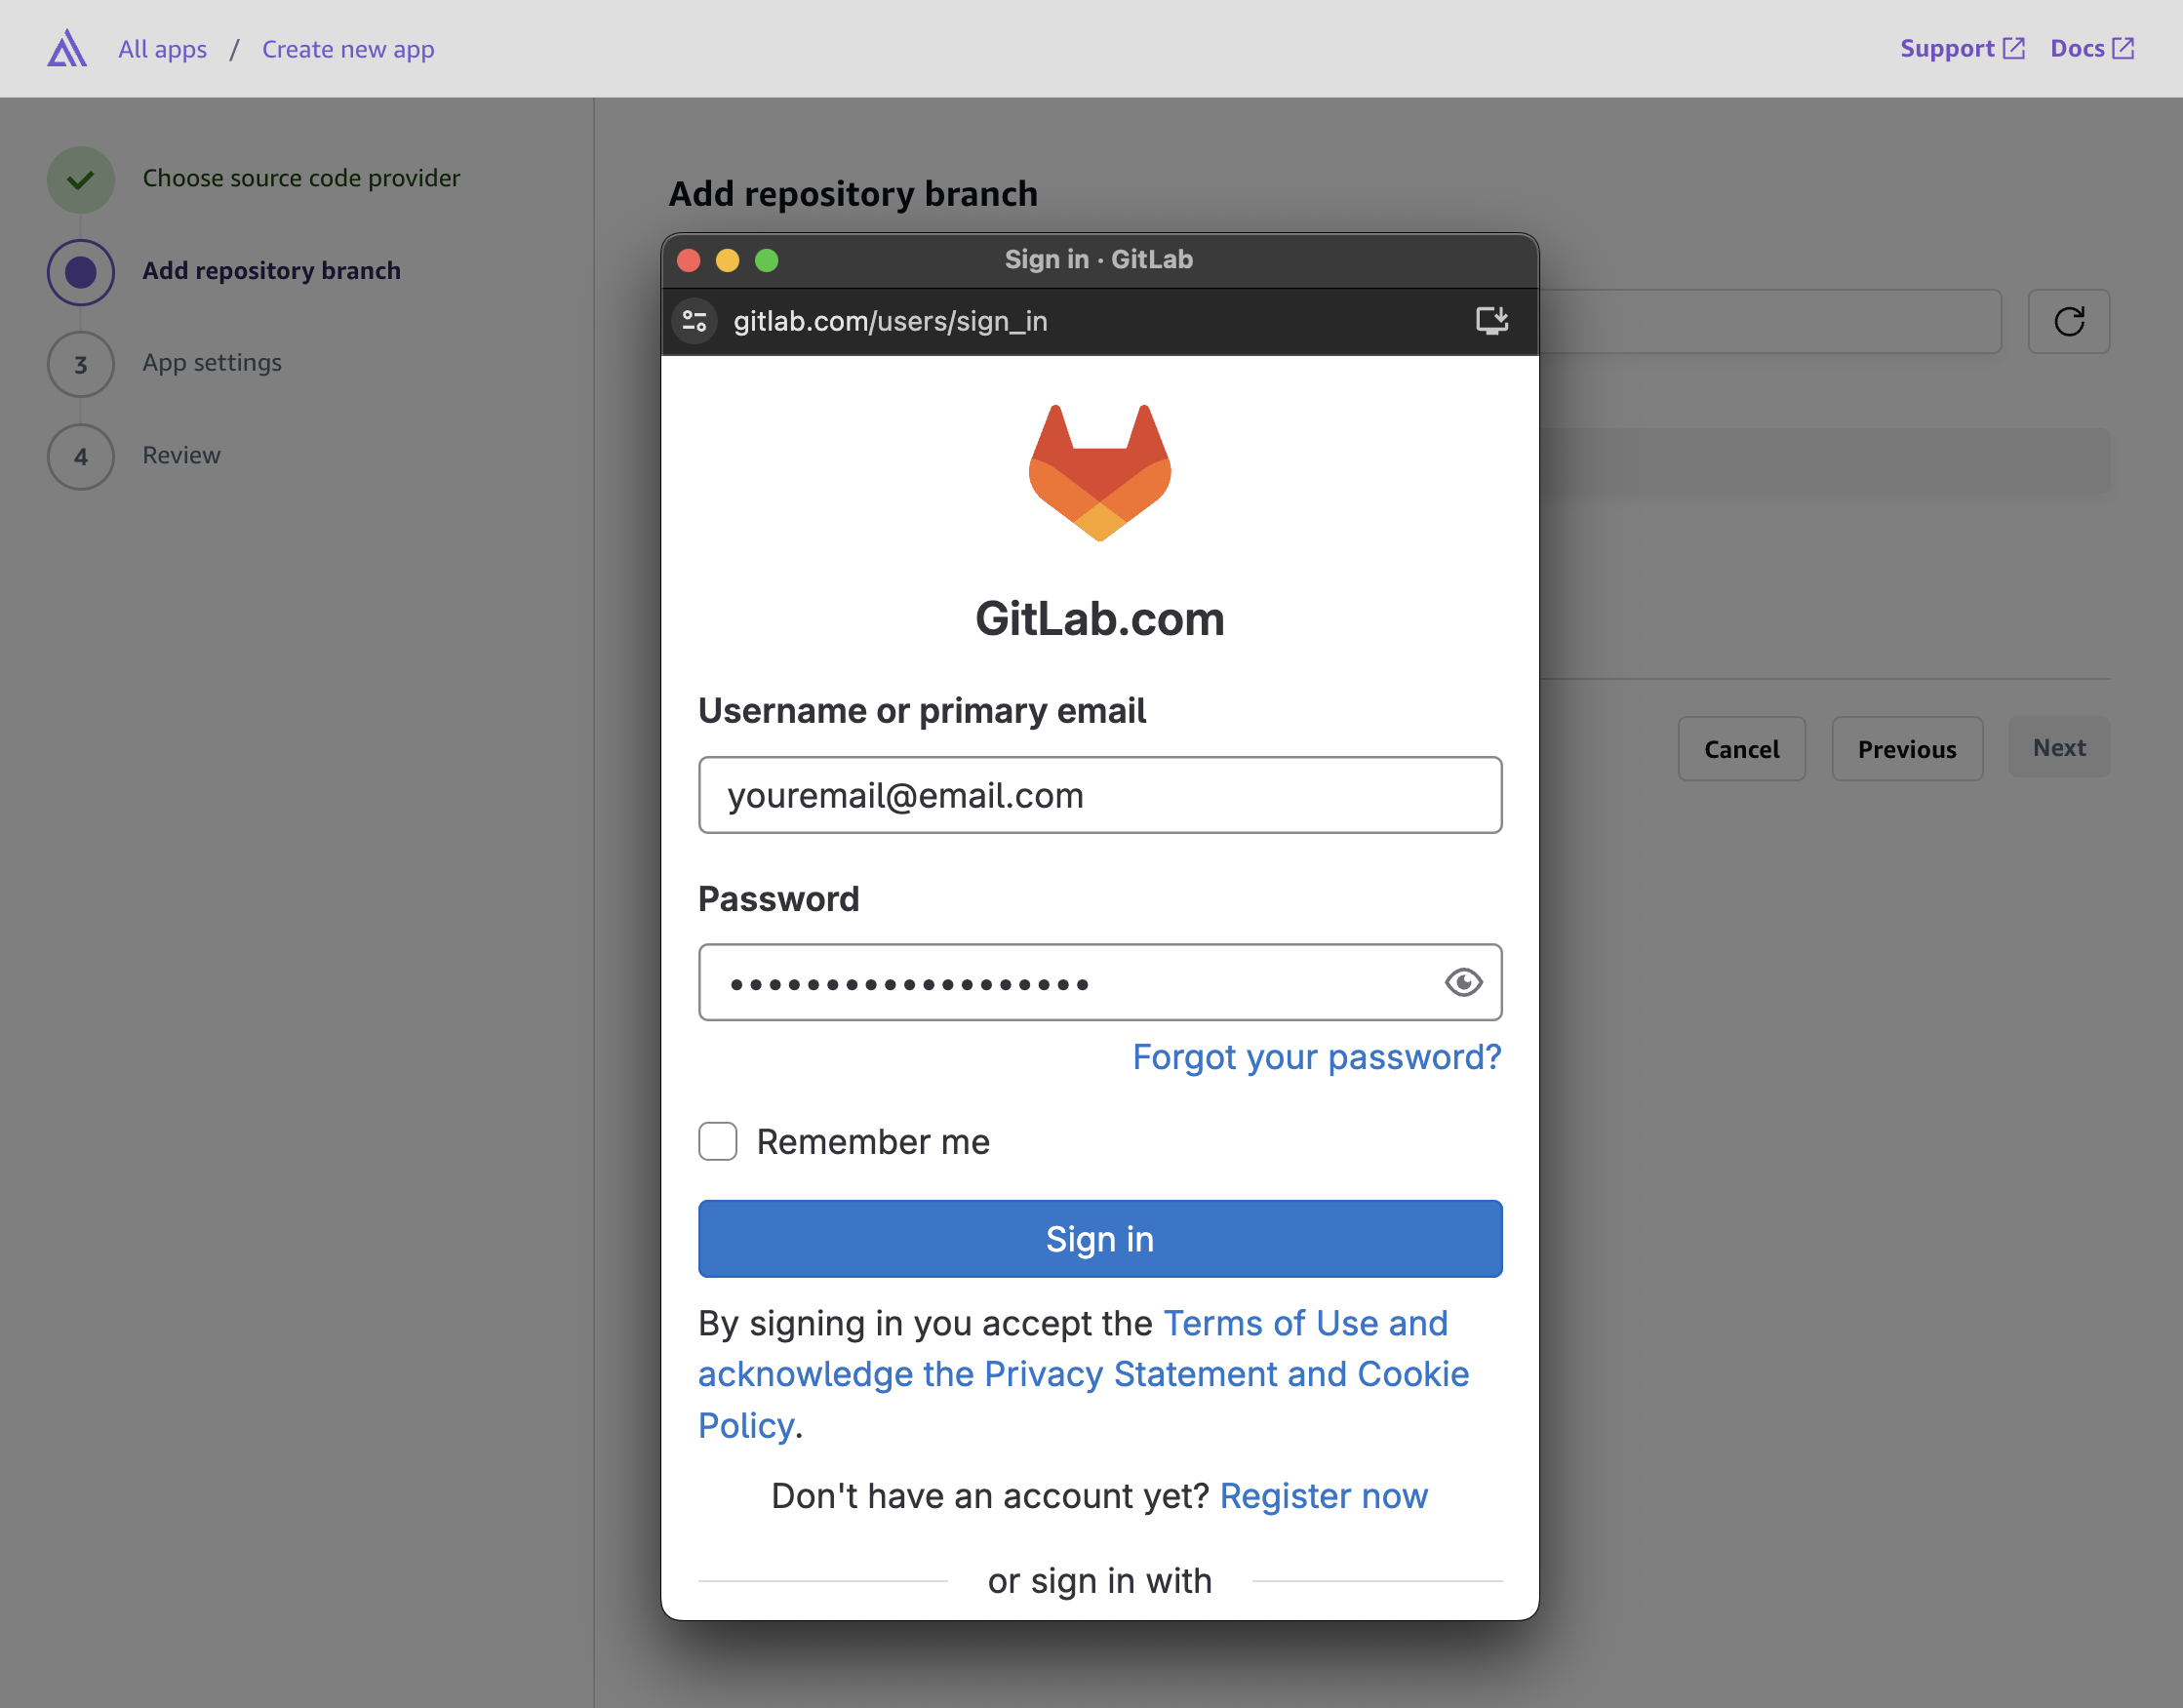Click the green checkmark step icon
The image size is (2183, 1708).
pos(81,180)
